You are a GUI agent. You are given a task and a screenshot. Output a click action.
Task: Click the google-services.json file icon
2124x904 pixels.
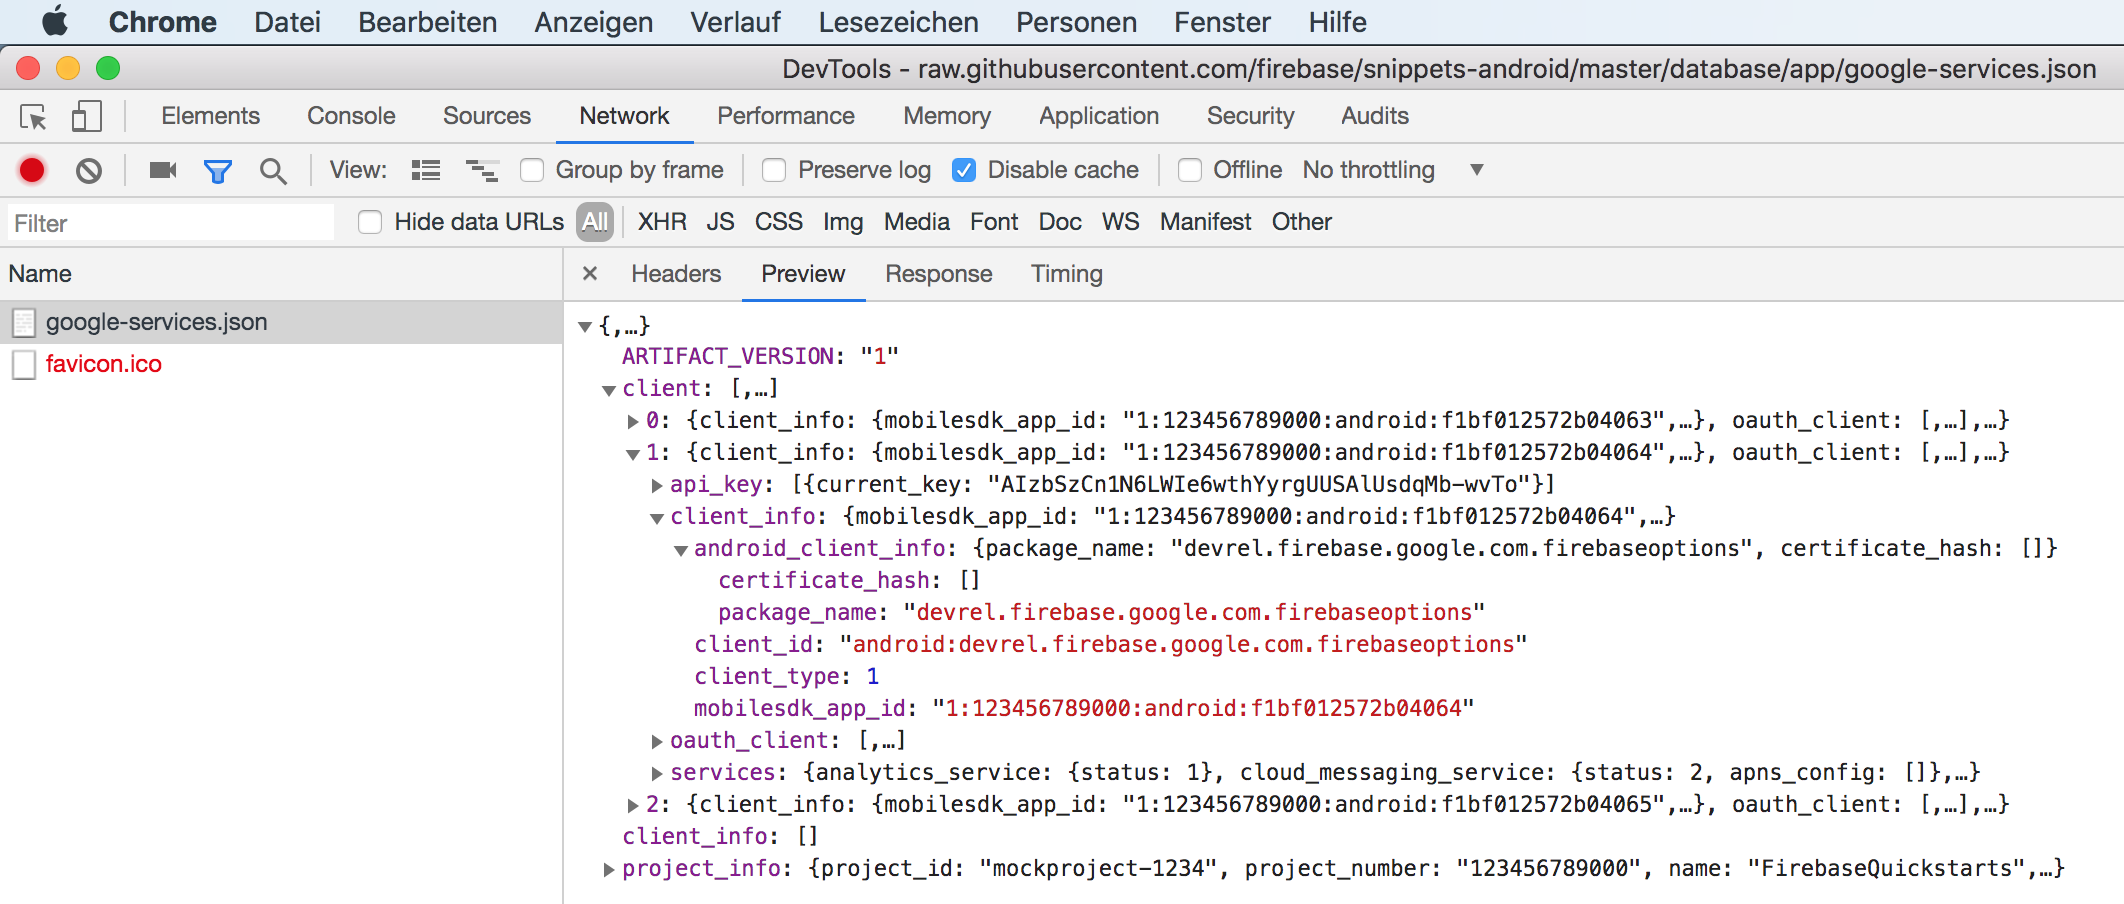click(x=24, y=322)
